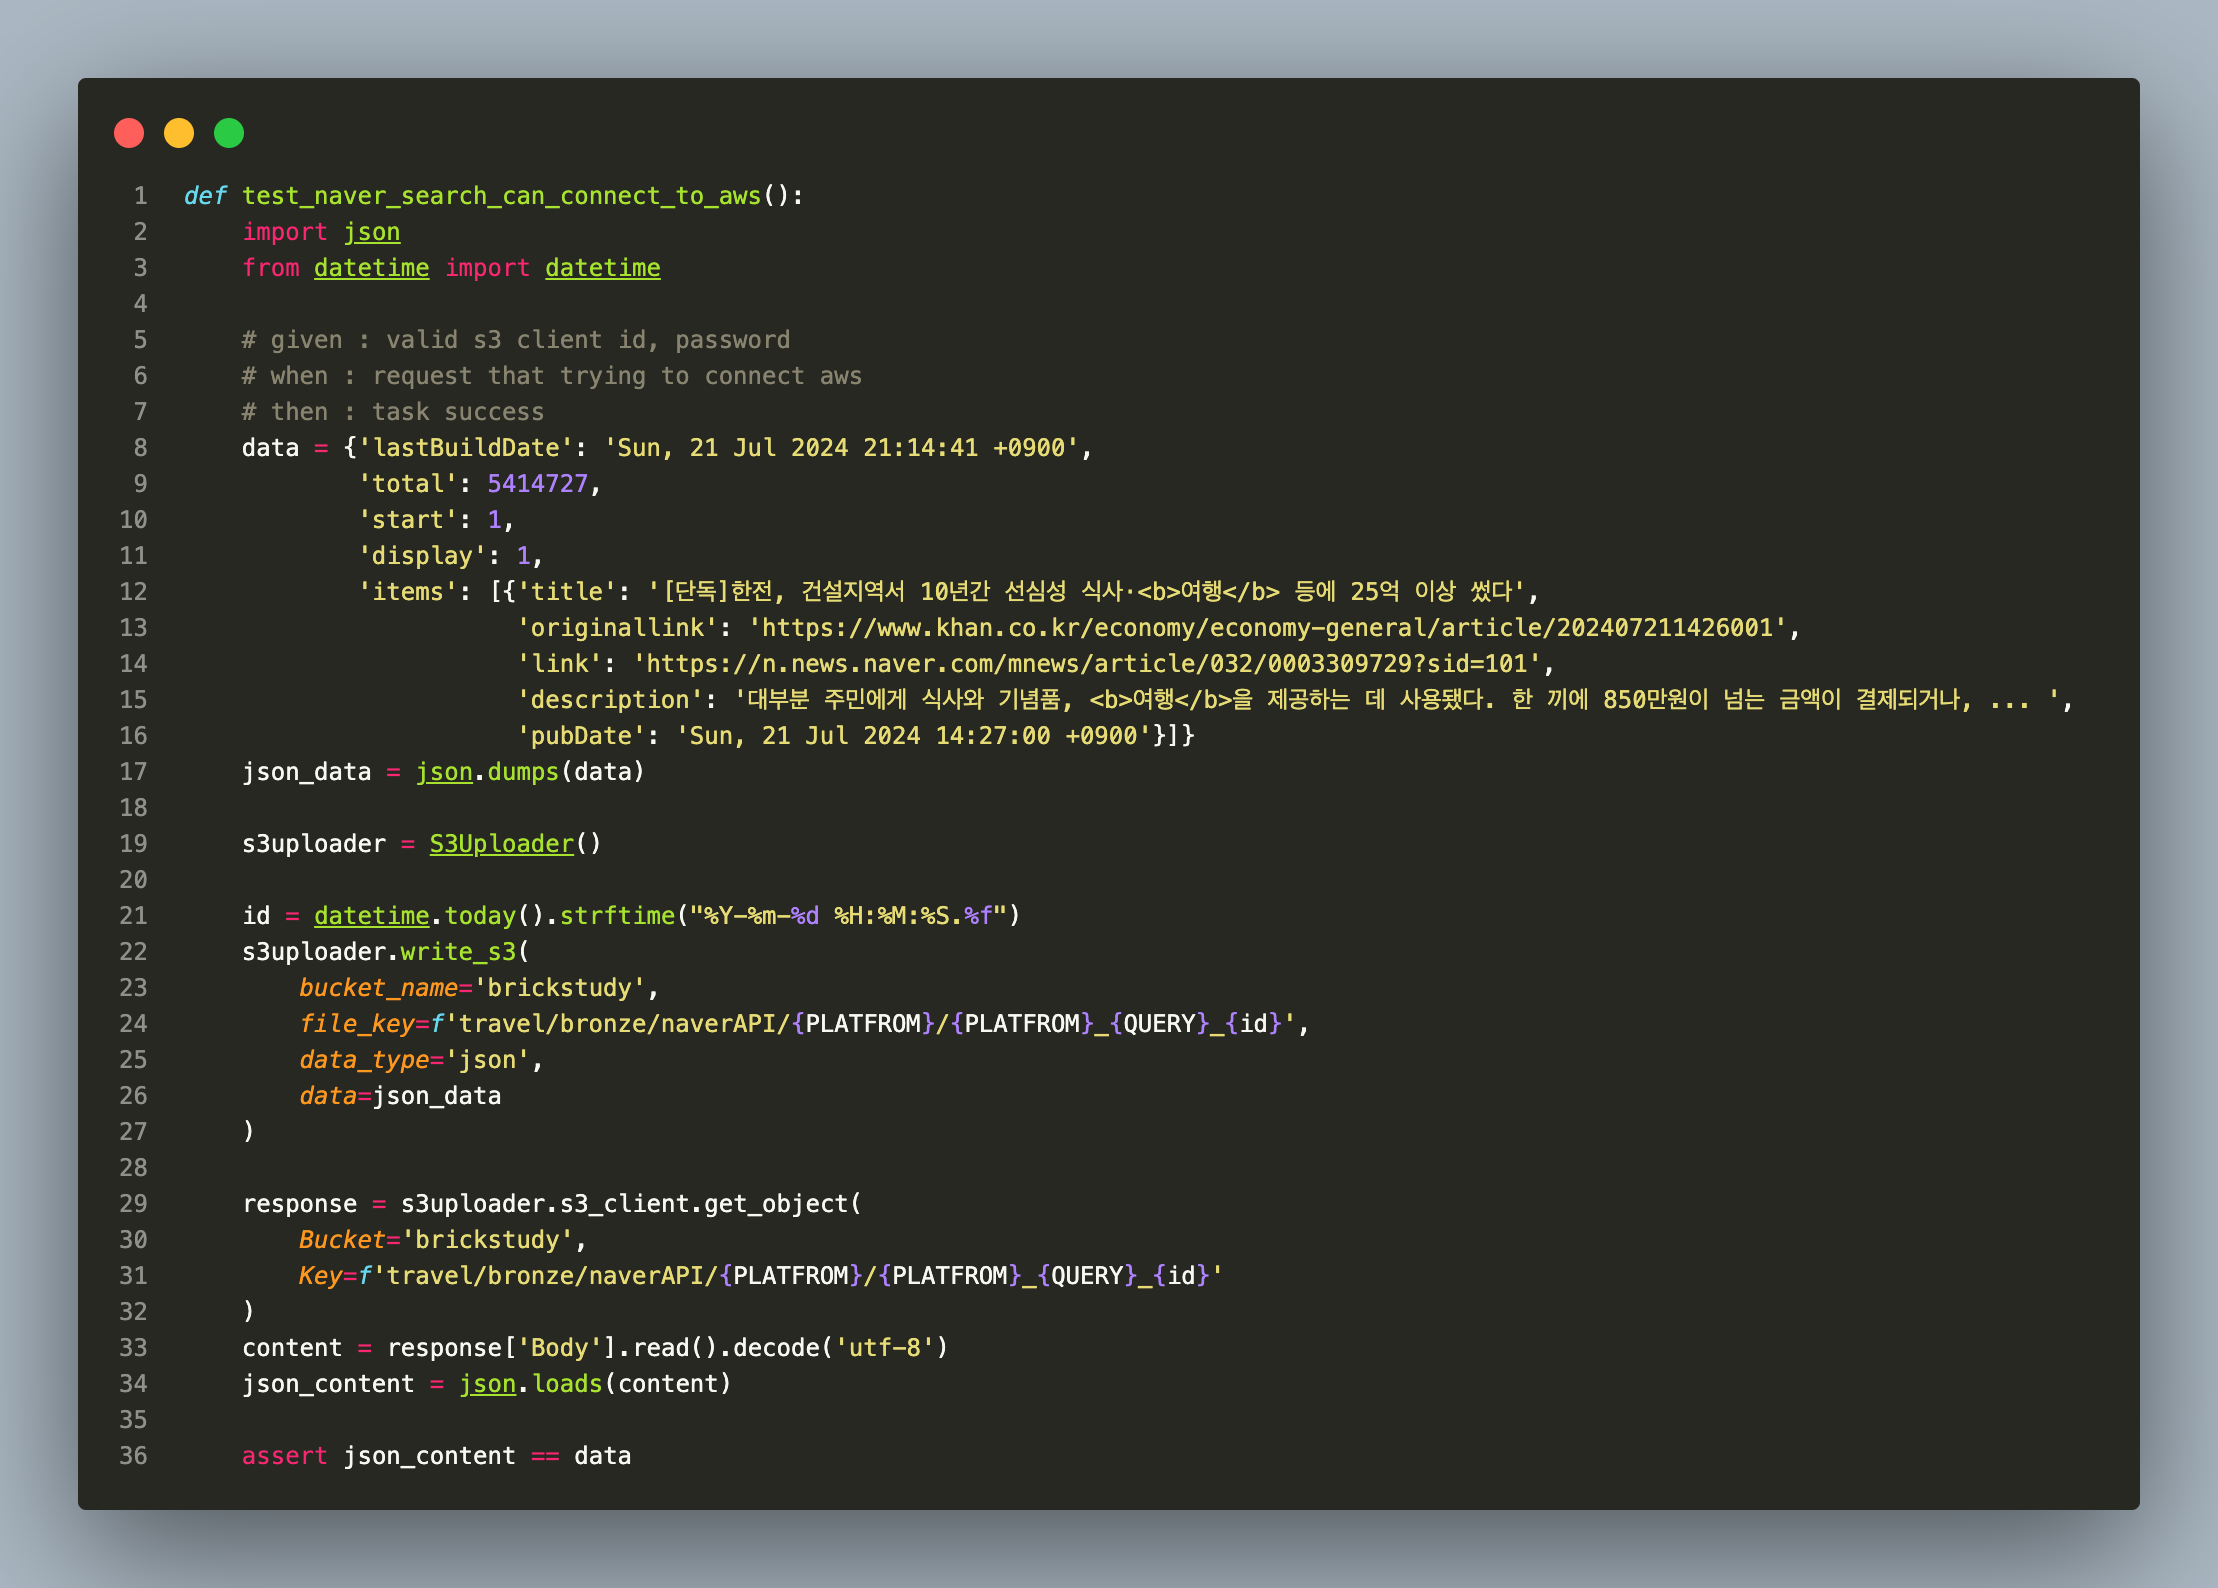This screenshot has width=2218, height=1588.
Task: Click the bucket_name parameter
Action: point(377,988)
